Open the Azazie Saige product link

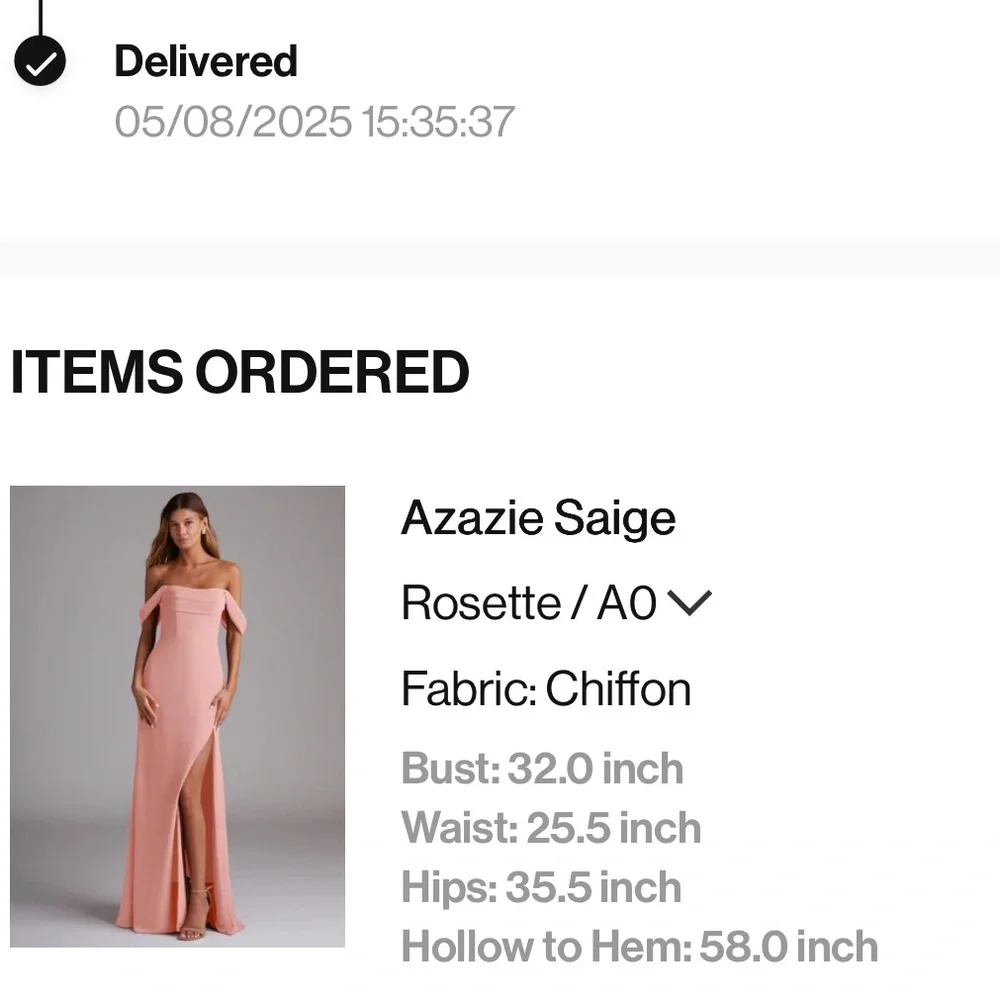pyautogui.click(x=538, y=517)
